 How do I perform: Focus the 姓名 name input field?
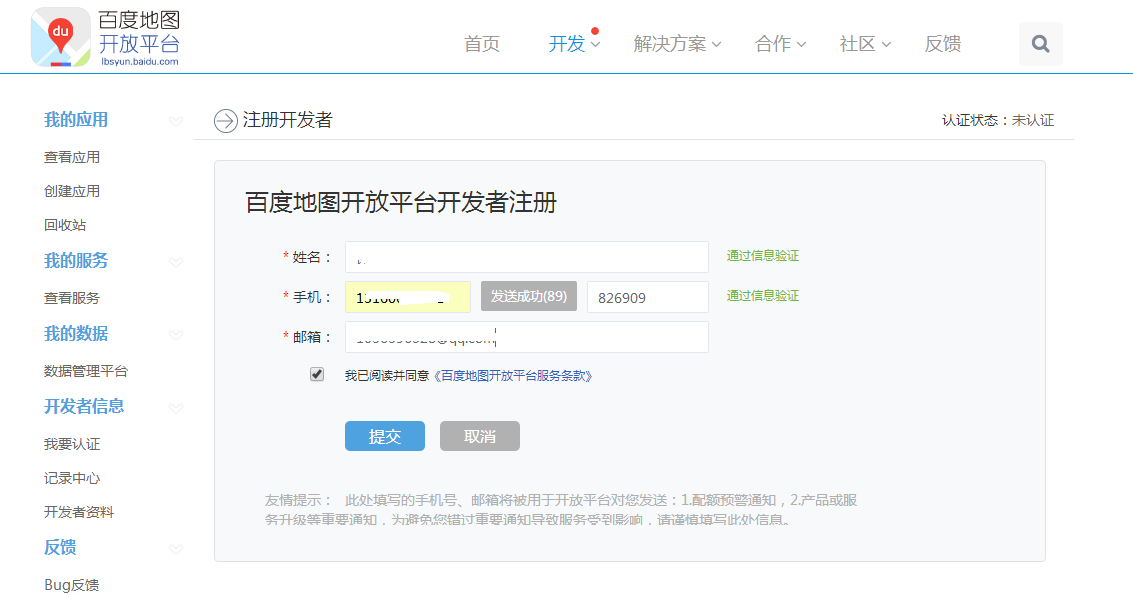coord(527,257)
